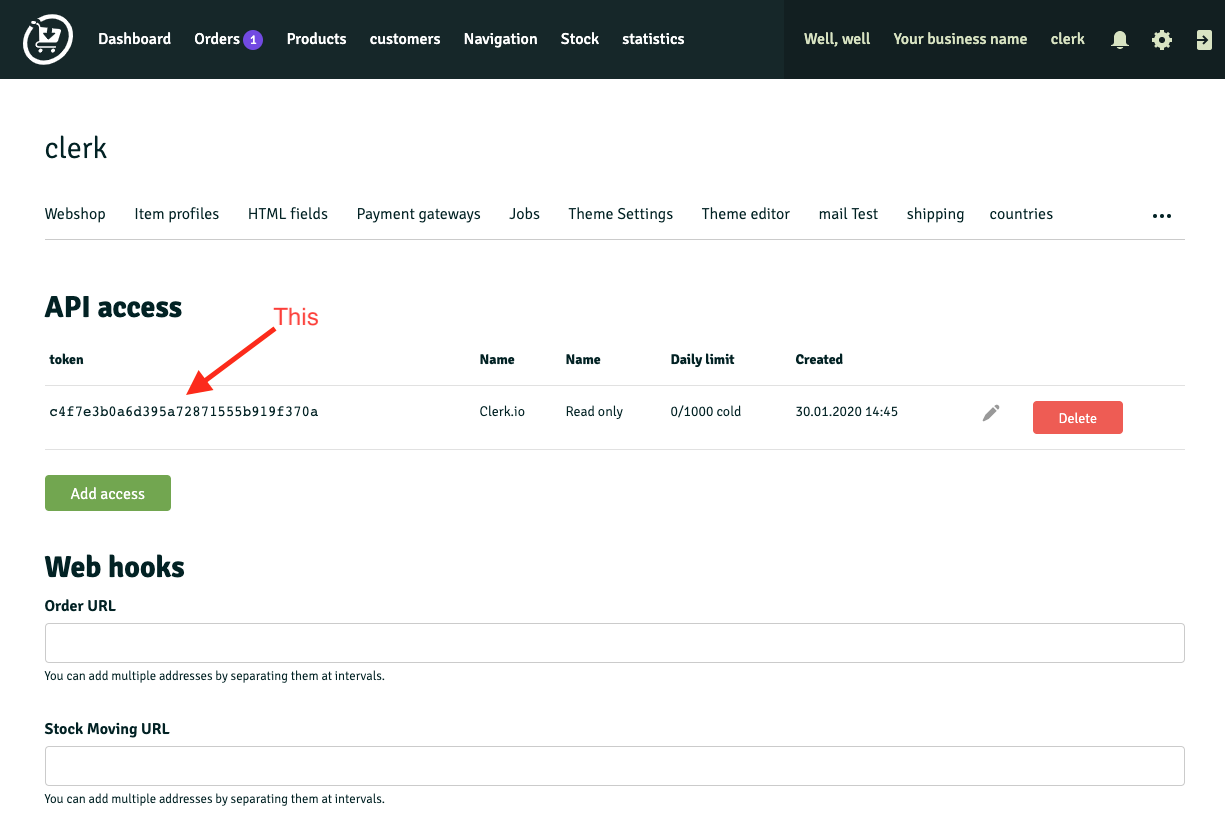Image resolution: width=1225 pixels, height=815 pixels.
Task: Select the Webshop tab
Action: point(75,213)
